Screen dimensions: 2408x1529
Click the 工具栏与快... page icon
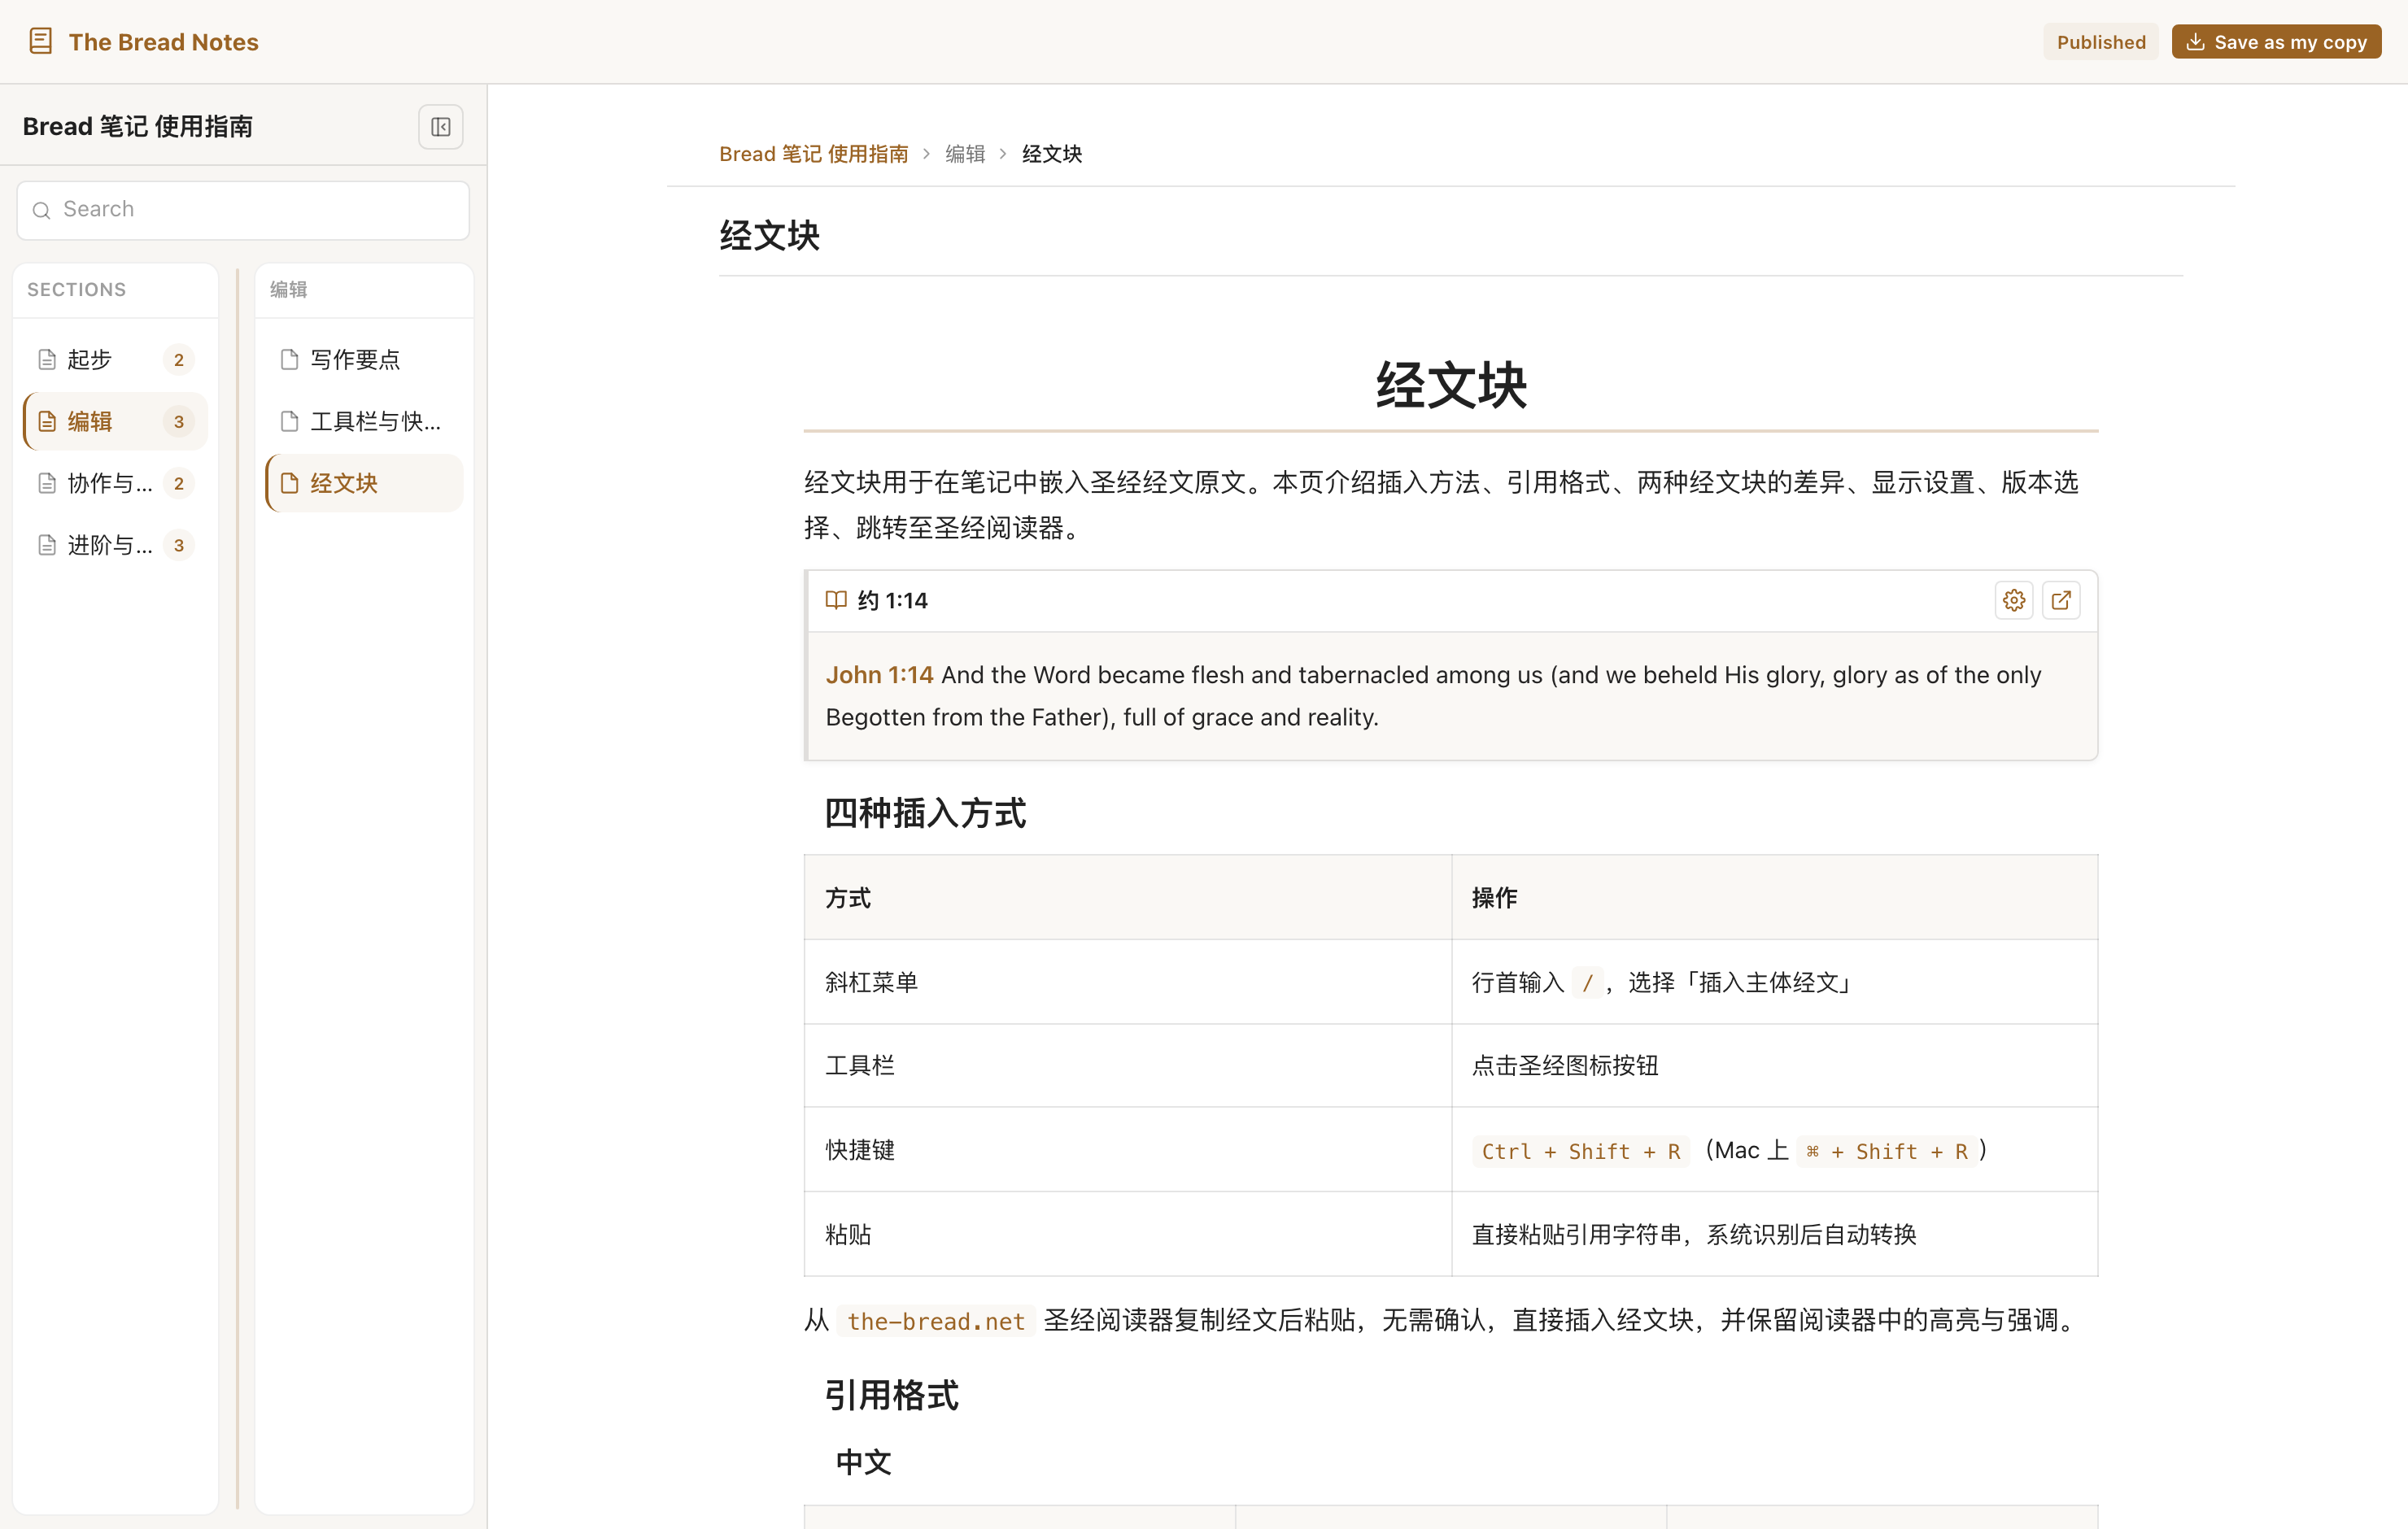click(x=290, y=421)
